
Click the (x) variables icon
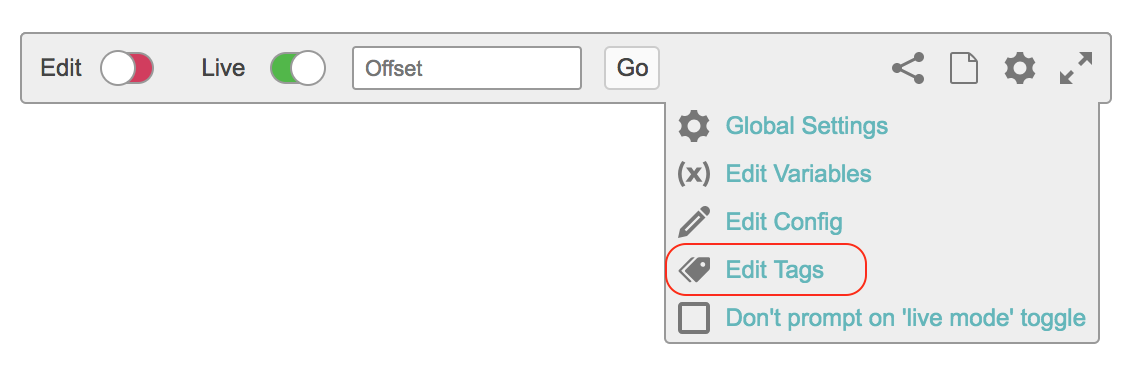coord(693,174)
